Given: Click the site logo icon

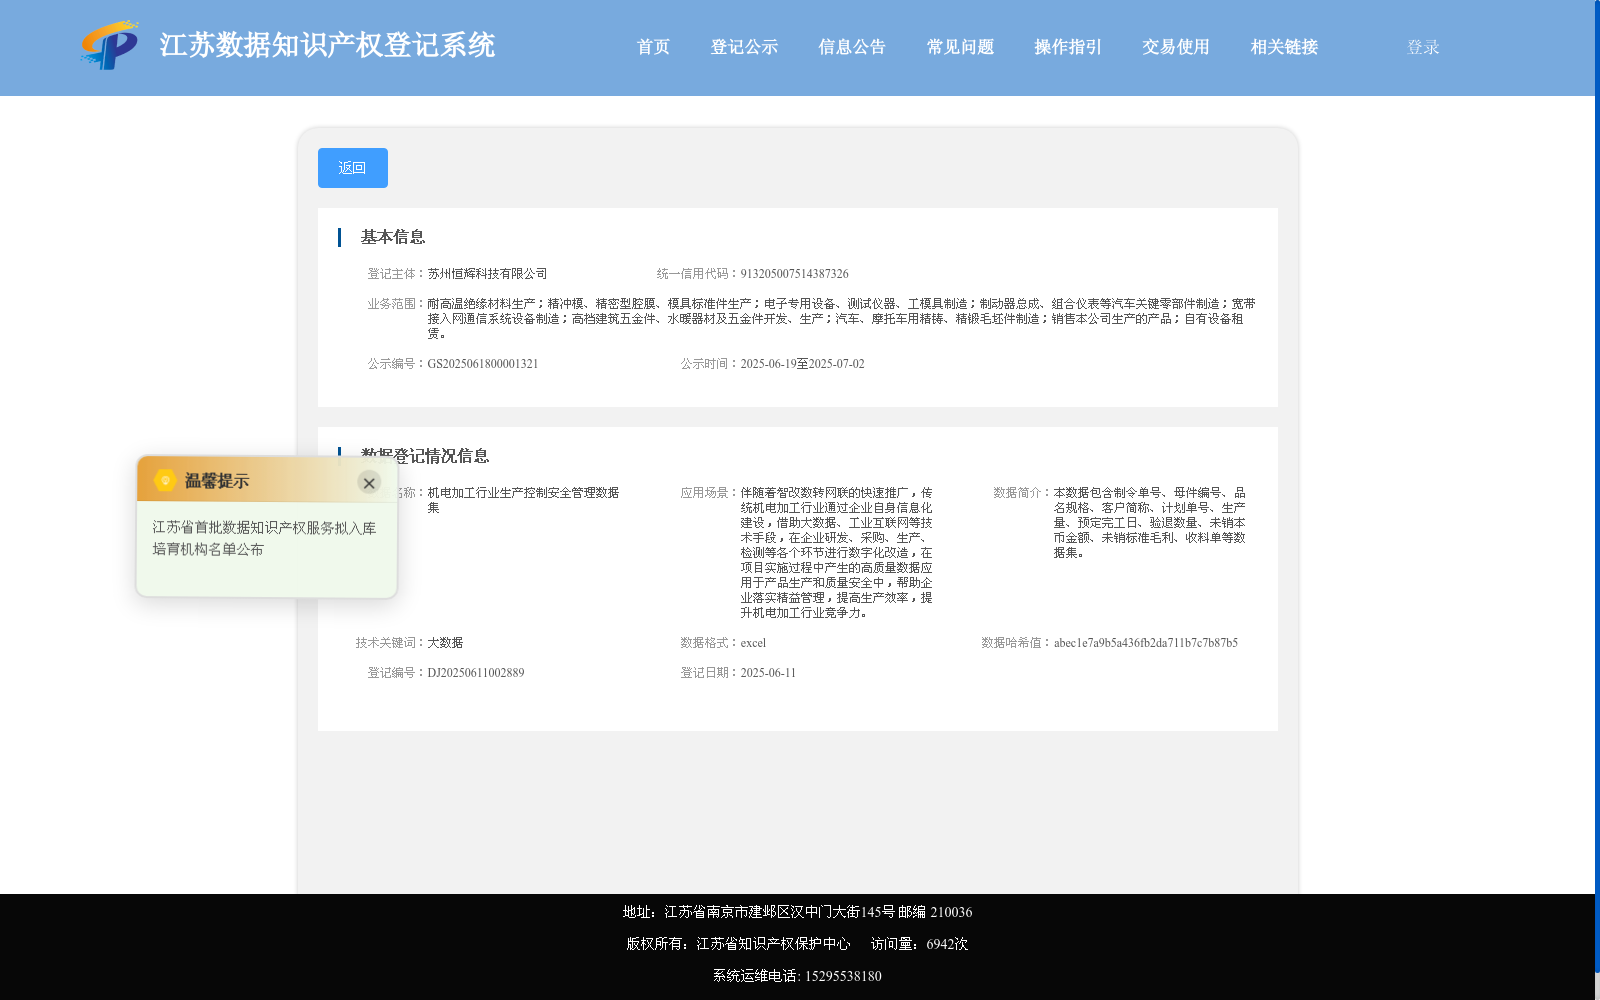Looking at the screenshot, I should (x=109, y=45).
